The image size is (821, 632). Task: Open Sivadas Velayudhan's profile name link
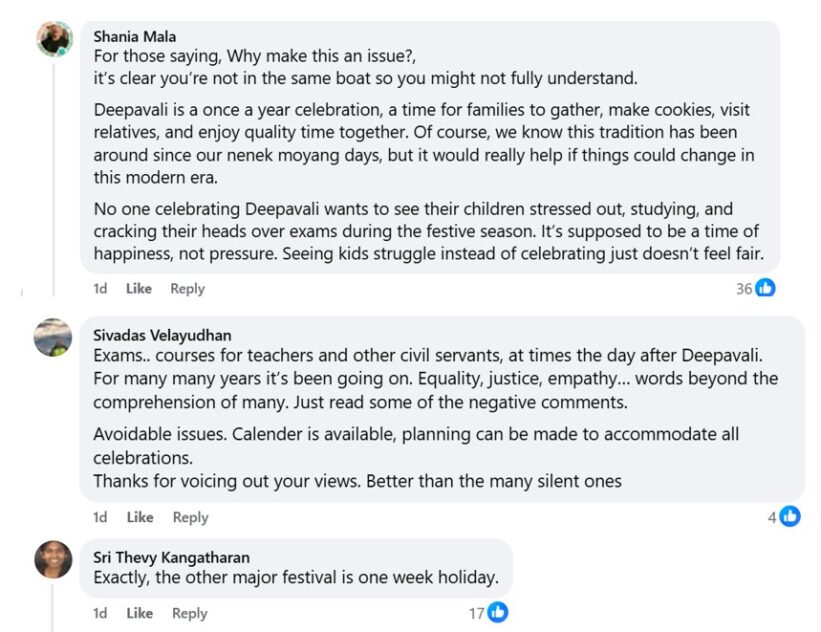click(162, 335)
